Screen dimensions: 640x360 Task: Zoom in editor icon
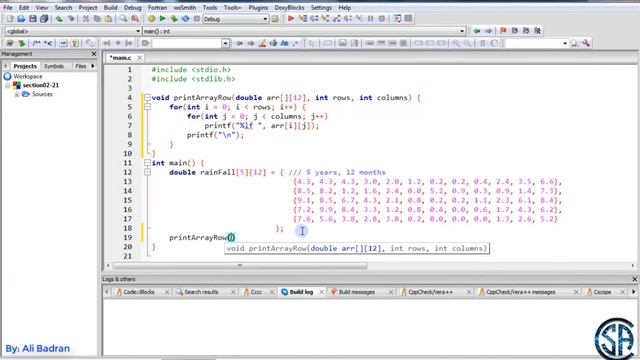tap(456, 43)
